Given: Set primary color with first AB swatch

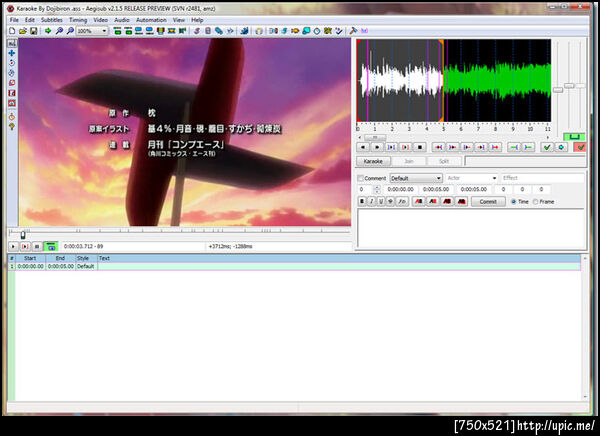Looking at the screenshot, I should (419, 201).
